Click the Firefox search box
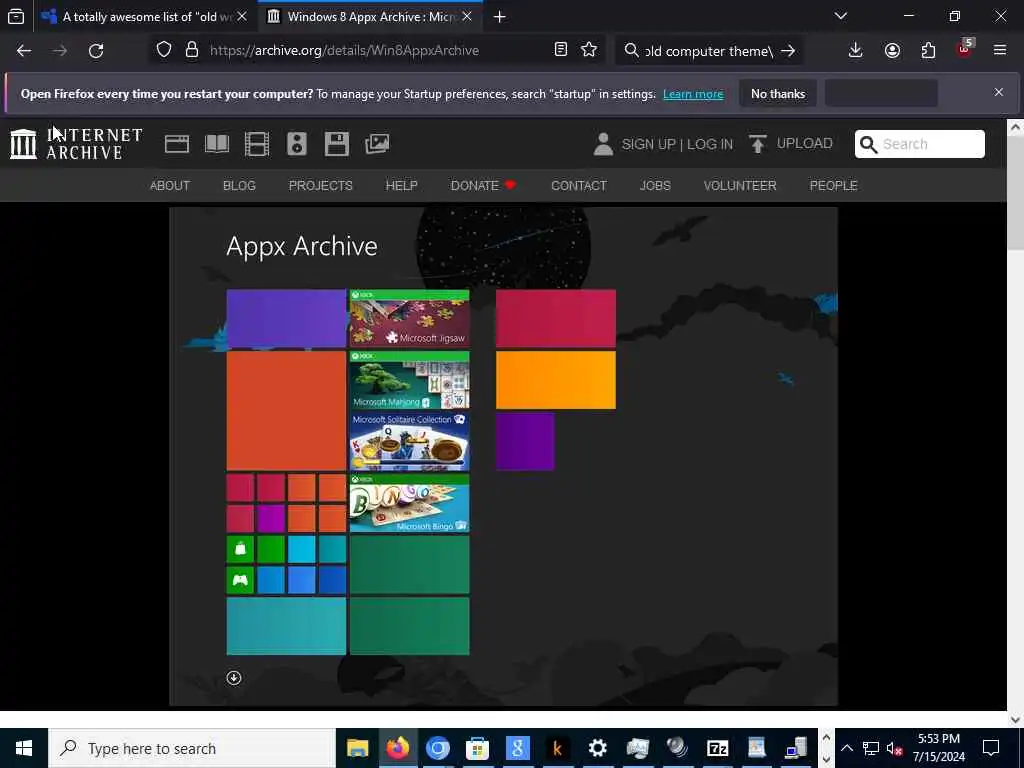The width and height of the screenshot is (1024, 768). coord(709,50)
